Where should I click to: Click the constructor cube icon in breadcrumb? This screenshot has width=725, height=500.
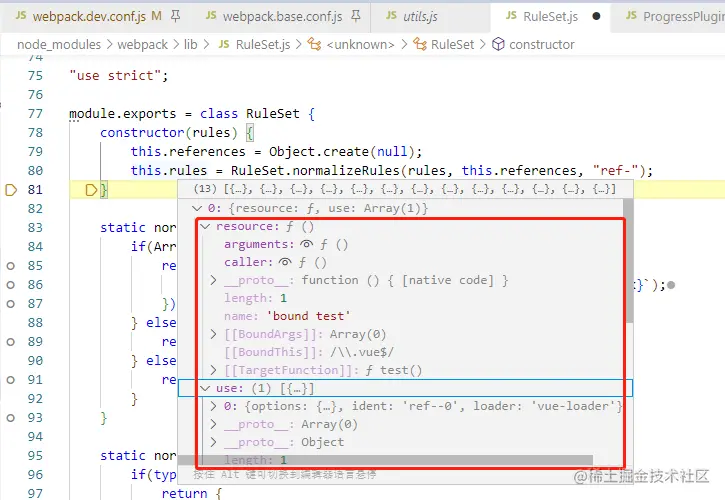tap(498, 44)
